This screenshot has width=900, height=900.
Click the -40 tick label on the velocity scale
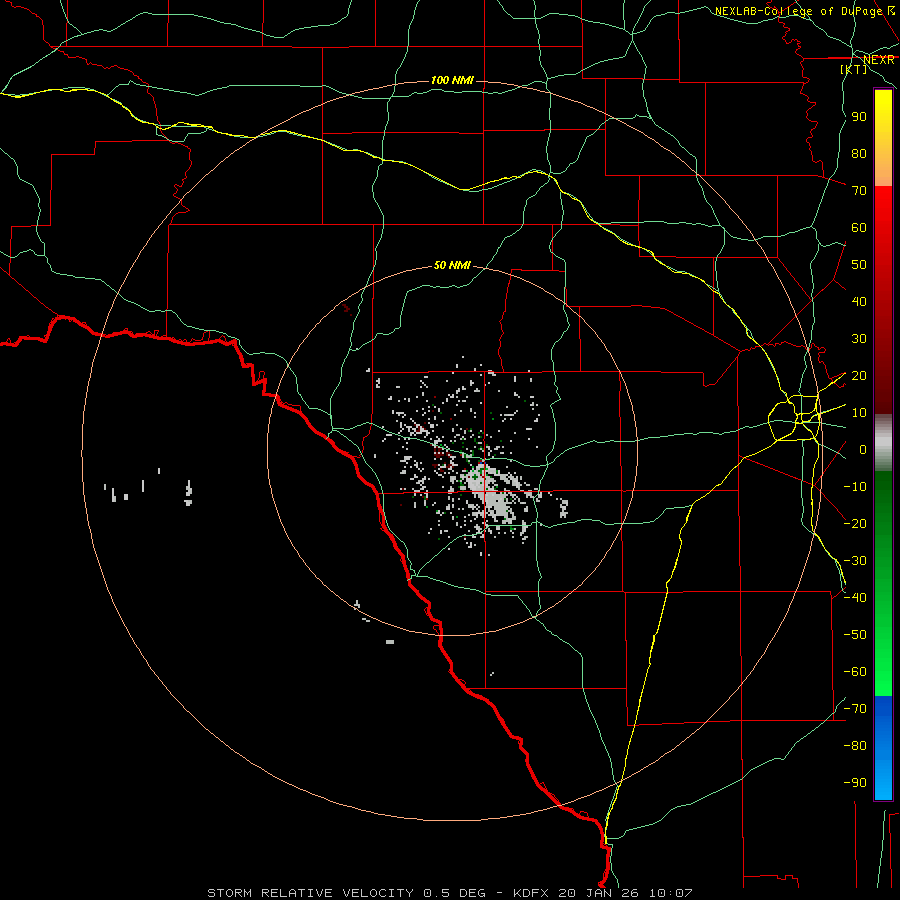click(855, 598)
